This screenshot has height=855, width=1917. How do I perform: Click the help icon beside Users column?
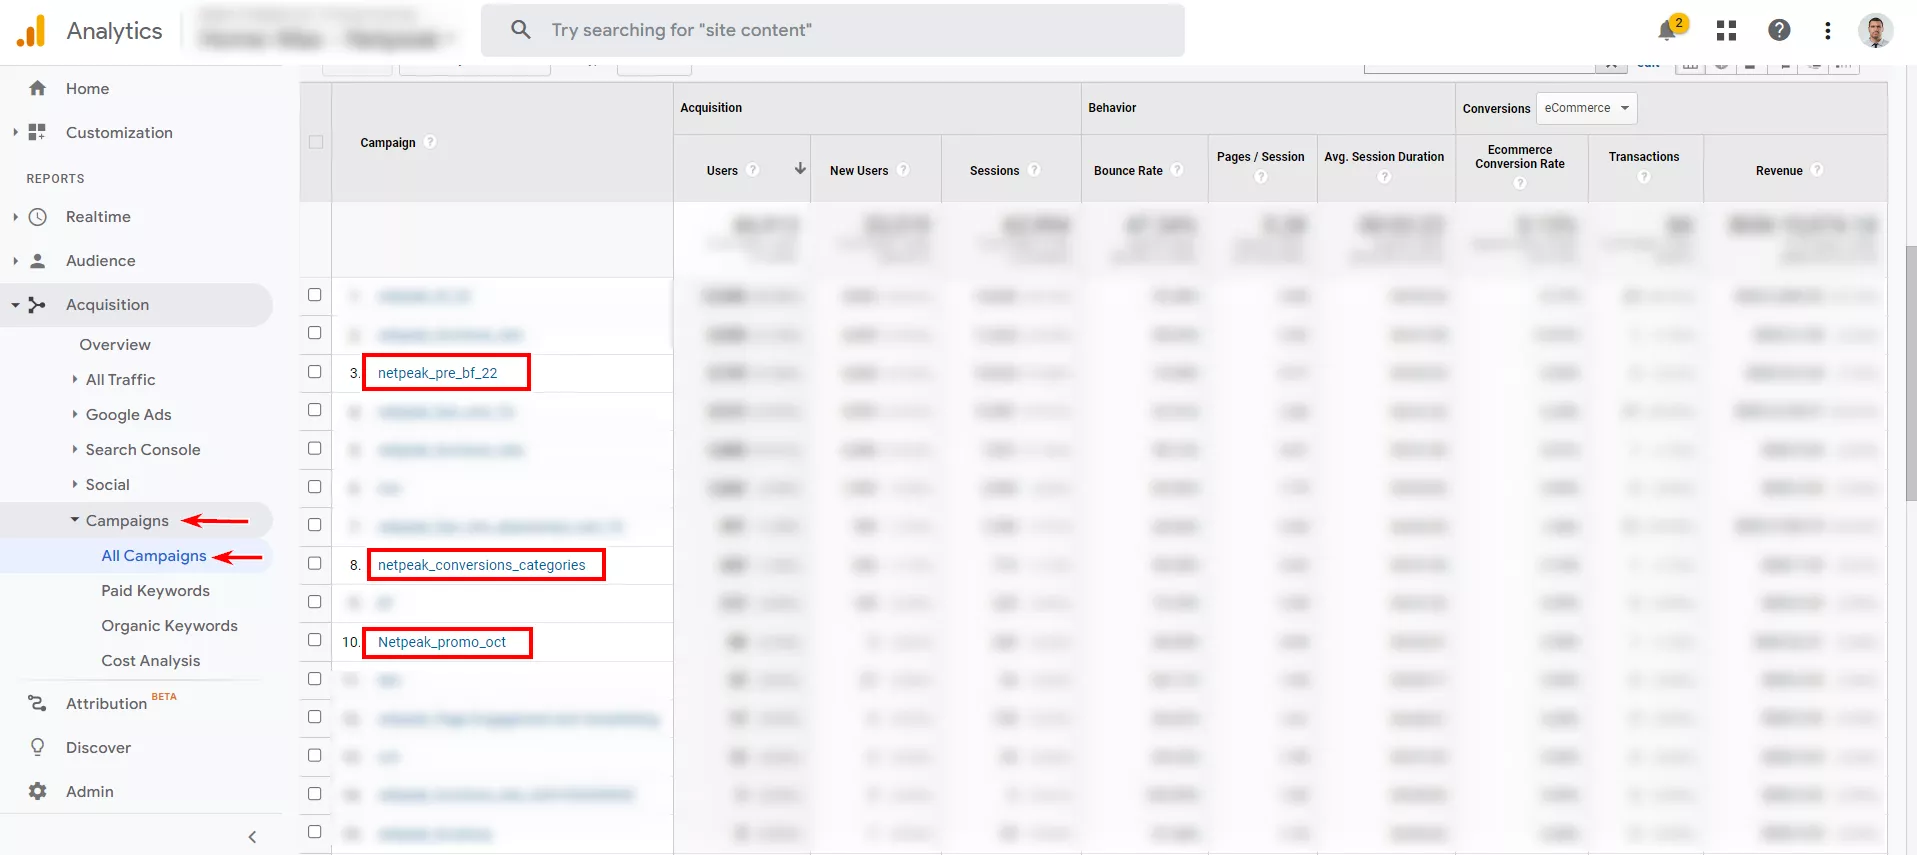753,170
